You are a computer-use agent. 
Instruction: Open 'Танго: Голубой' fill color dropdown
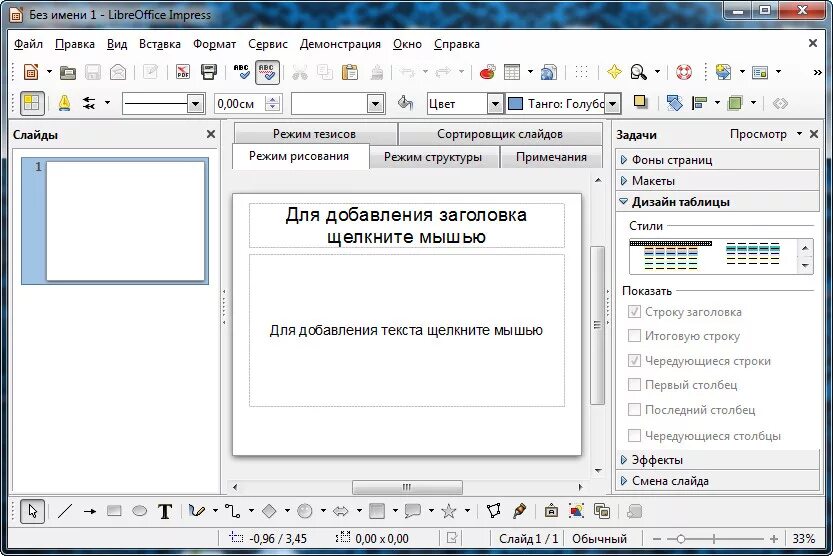point(612,104)
